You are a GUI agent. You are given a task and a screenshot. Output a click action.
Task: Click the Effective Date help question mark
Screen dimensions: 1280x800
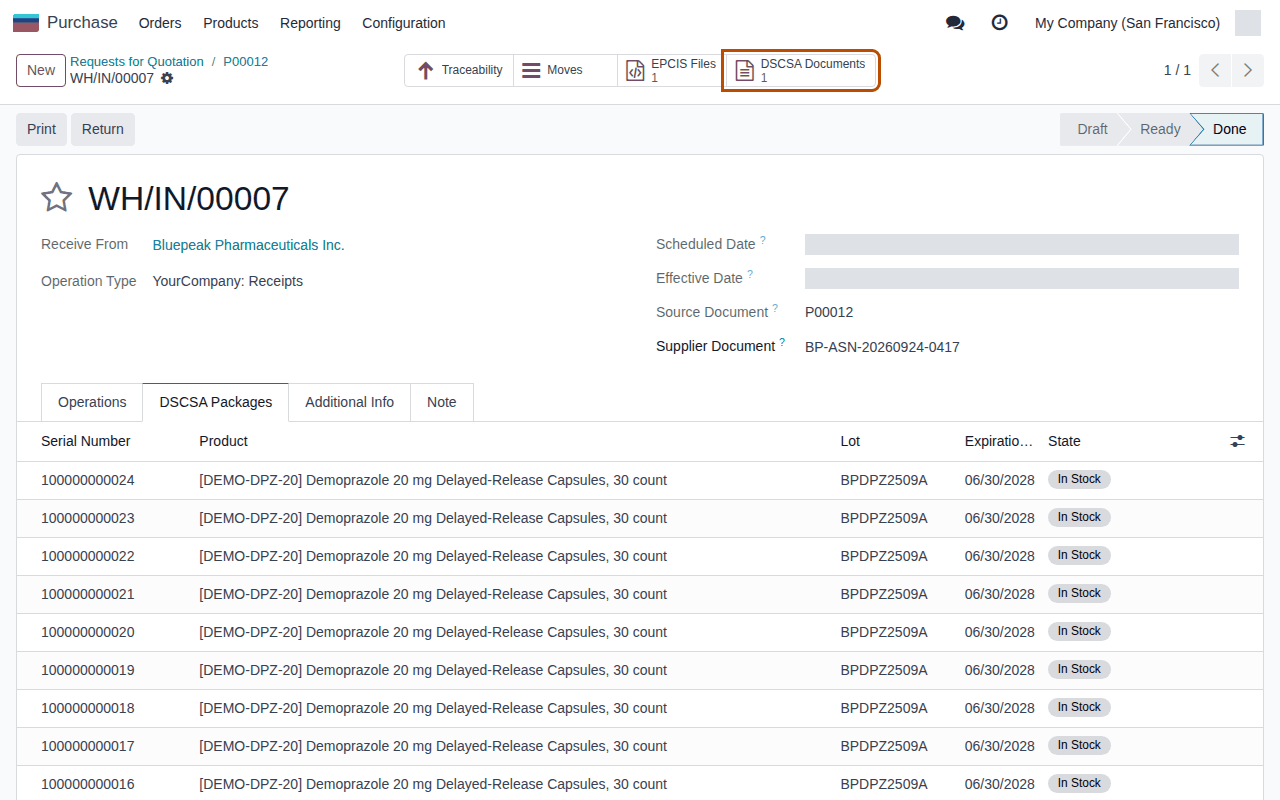pyautogui.click(x=750, y=274)
